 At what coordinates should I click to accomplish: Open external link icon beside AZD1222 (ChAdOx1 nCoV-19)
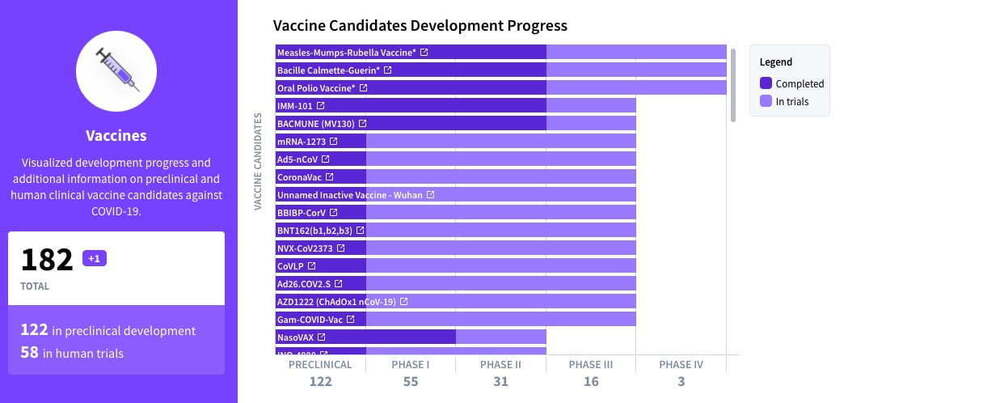tap(404, 302)
